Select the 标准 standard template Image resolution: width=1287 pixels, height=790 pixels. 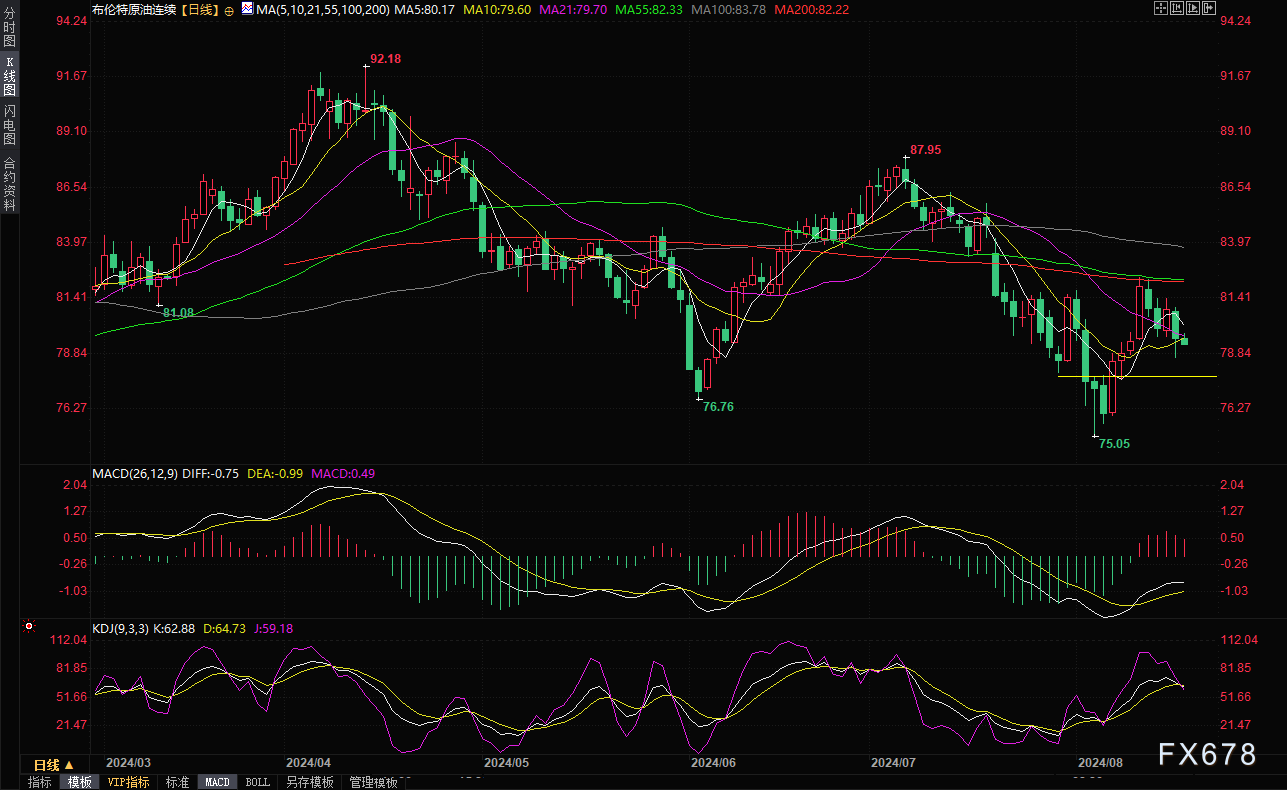point(177,782)
